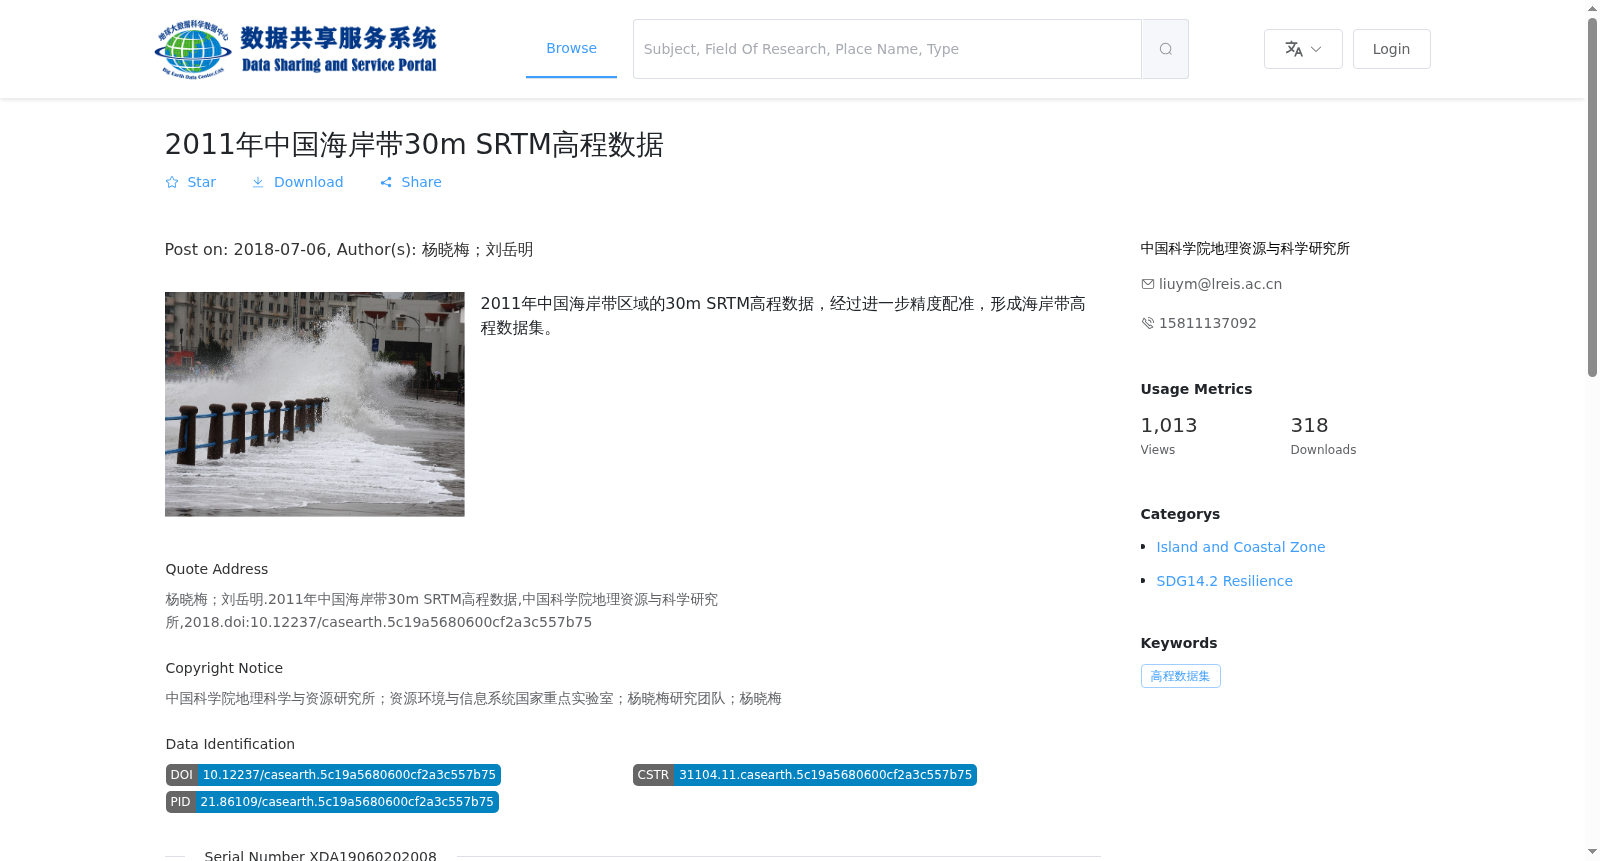Screen dimensions: 1600x861
Task: Click the 1,013 Views metric
Action: 1169,436
